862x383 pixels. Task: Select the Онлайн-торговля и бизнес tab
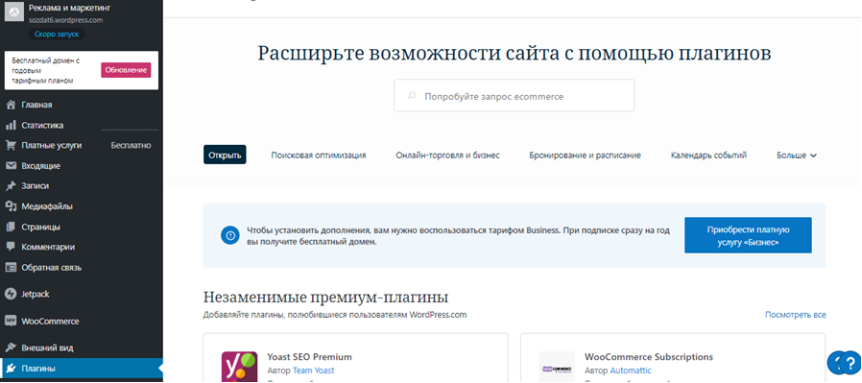coord(447,156)
